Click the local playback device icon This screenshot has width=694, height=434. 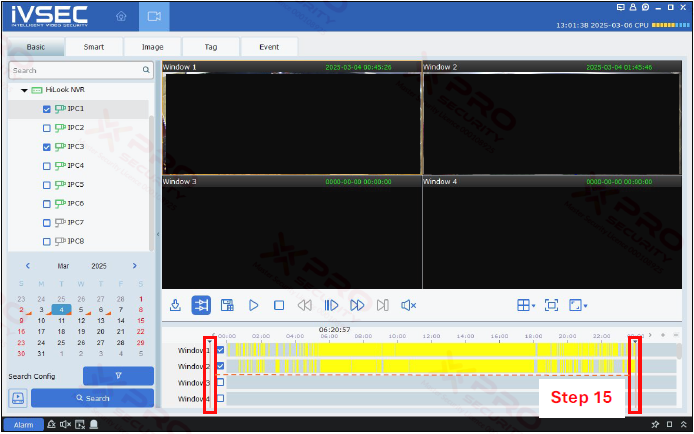(18, 398)
